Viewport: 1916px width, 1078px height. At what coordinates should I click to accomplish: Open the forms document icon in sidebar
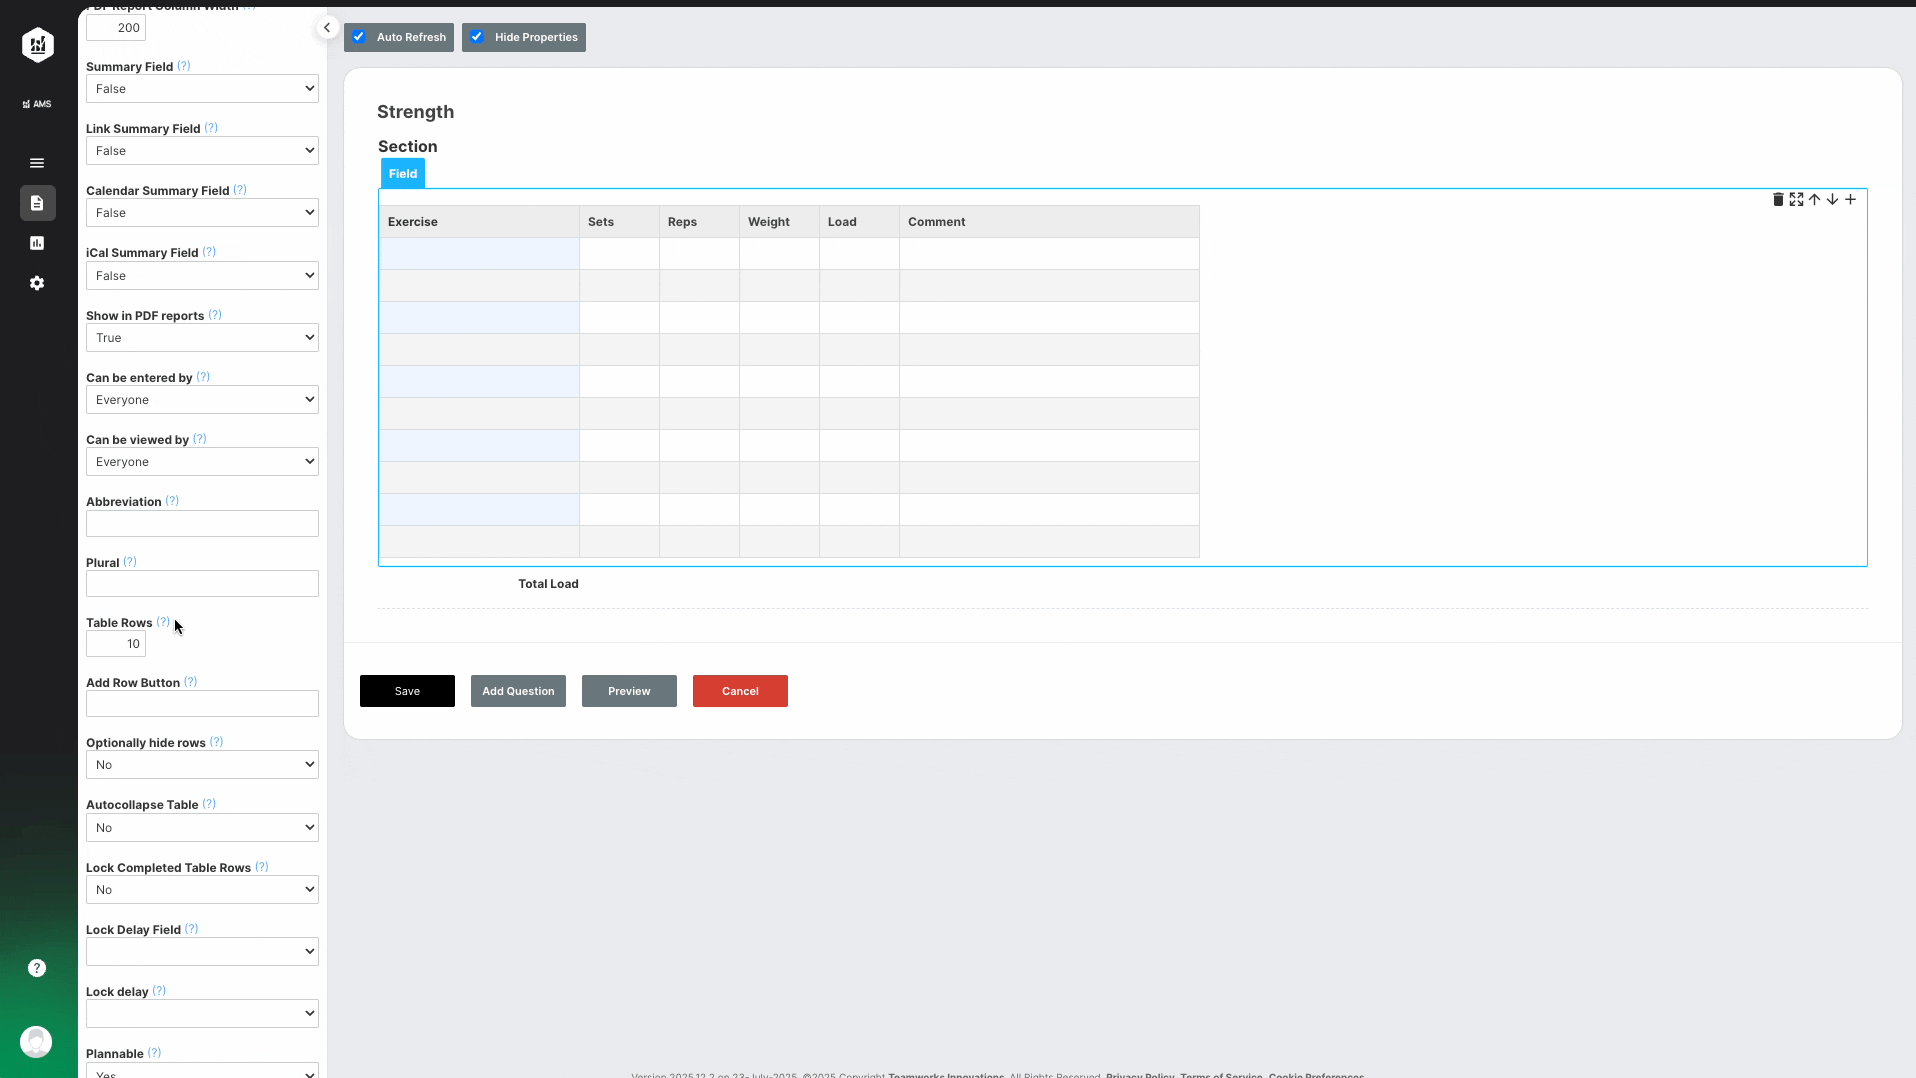coord(37,203)
